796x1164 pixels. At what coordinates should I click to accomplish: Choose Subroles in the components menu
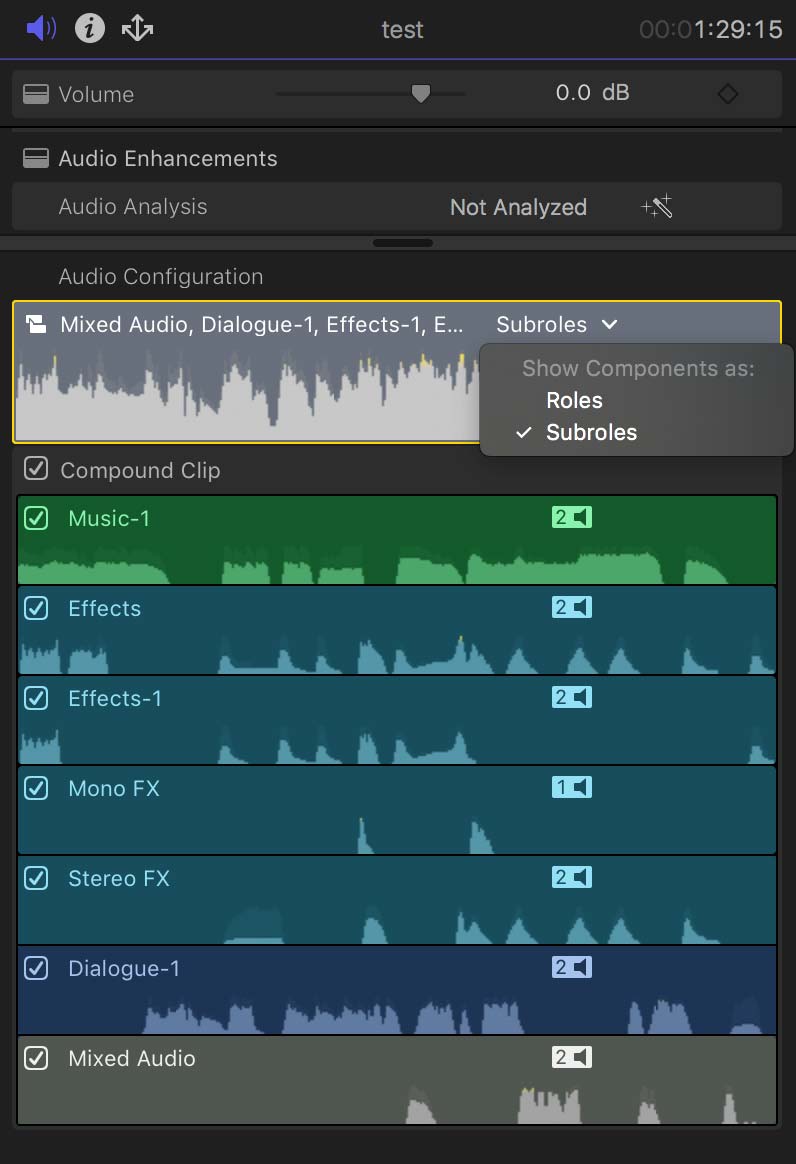click(x=591, y=432)
